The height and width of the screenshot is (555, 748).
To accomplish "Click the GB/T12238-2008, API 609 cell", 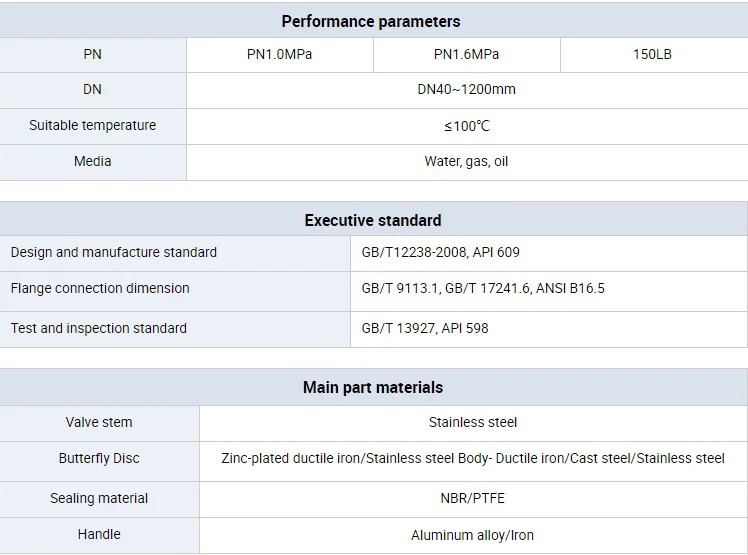I will click(x=441, y=252).
